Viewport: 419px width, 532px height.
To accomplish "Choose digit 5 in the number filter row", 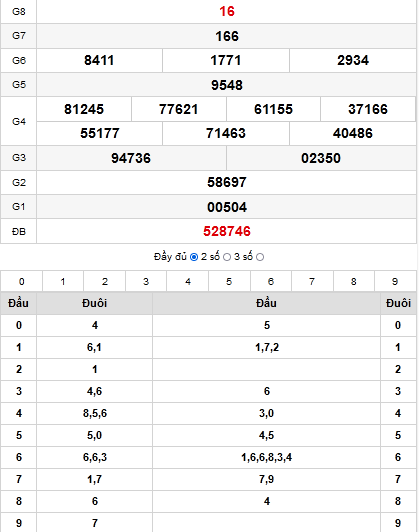I will click(x=229, y=281).
